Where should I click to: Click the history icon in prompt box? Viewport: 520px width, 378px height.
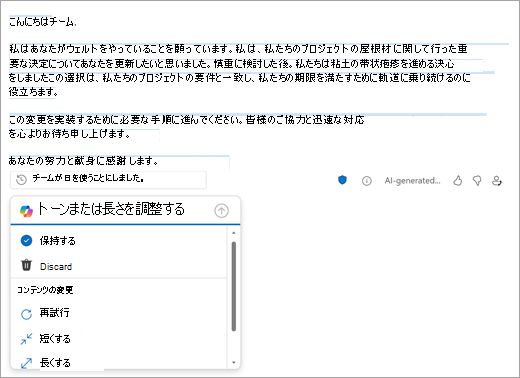(21, 180)
